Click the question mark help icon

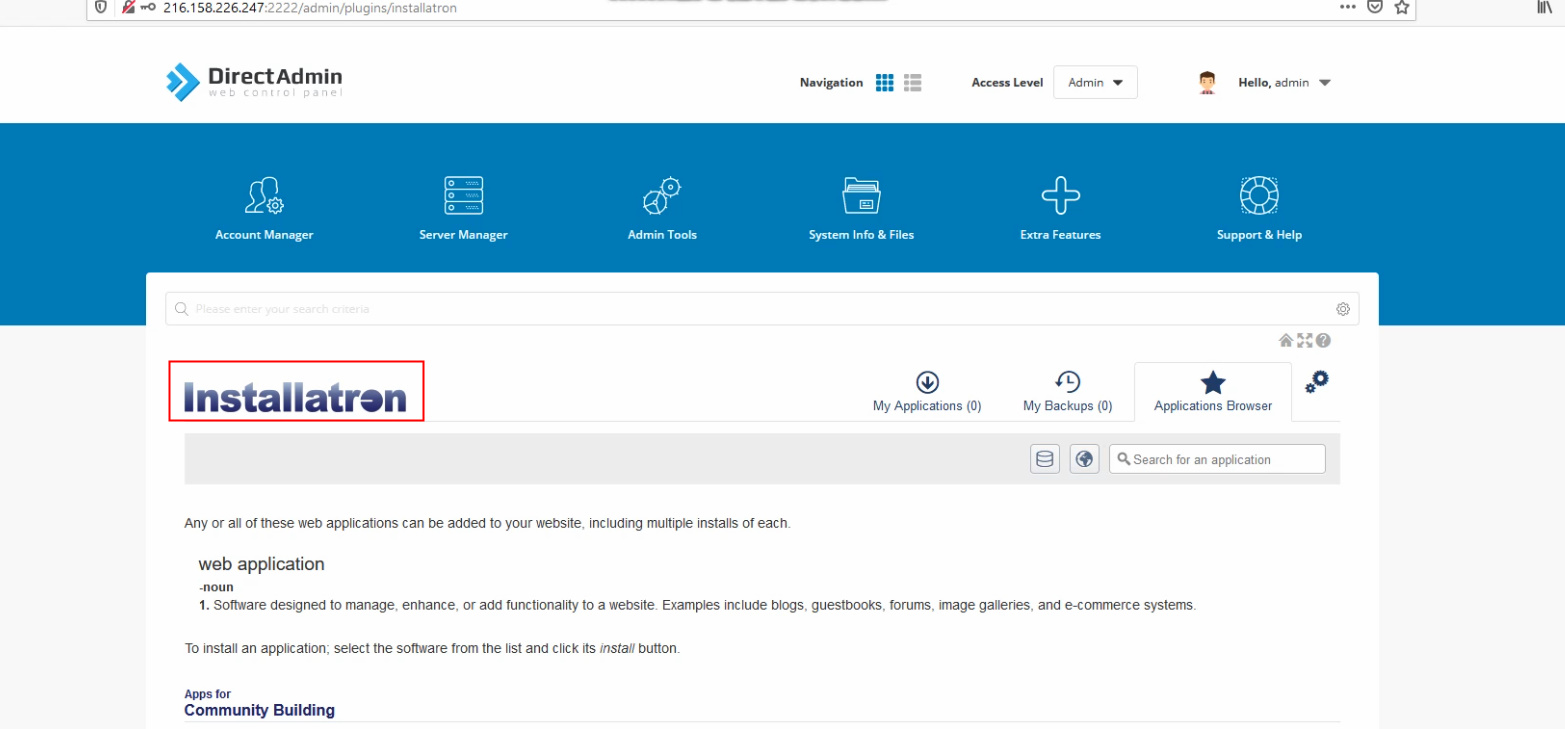tap(1323, 341)
